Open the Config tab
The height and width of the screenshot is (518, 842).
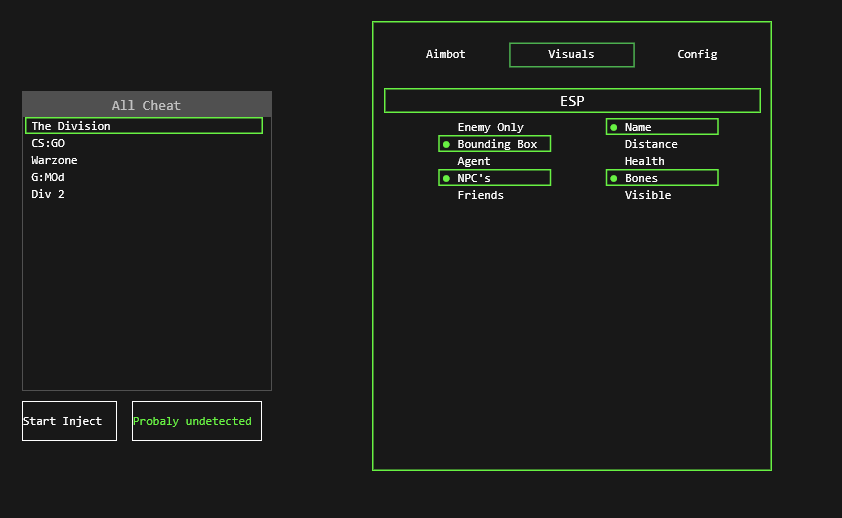697,55
